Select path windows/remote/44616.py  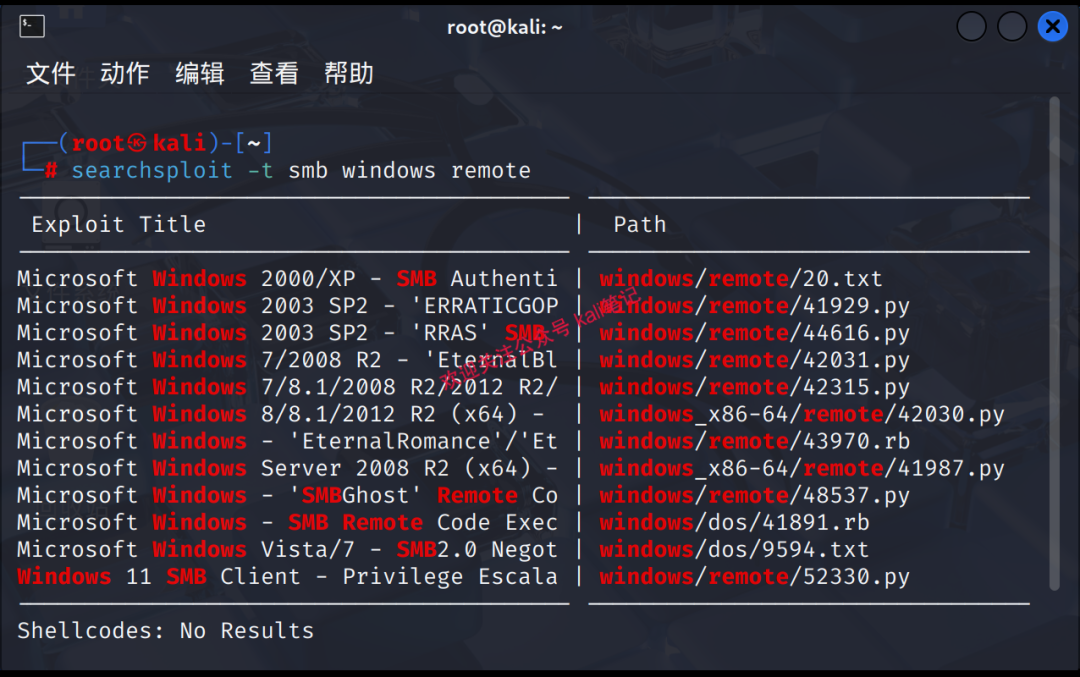click(x=754, y=333)
